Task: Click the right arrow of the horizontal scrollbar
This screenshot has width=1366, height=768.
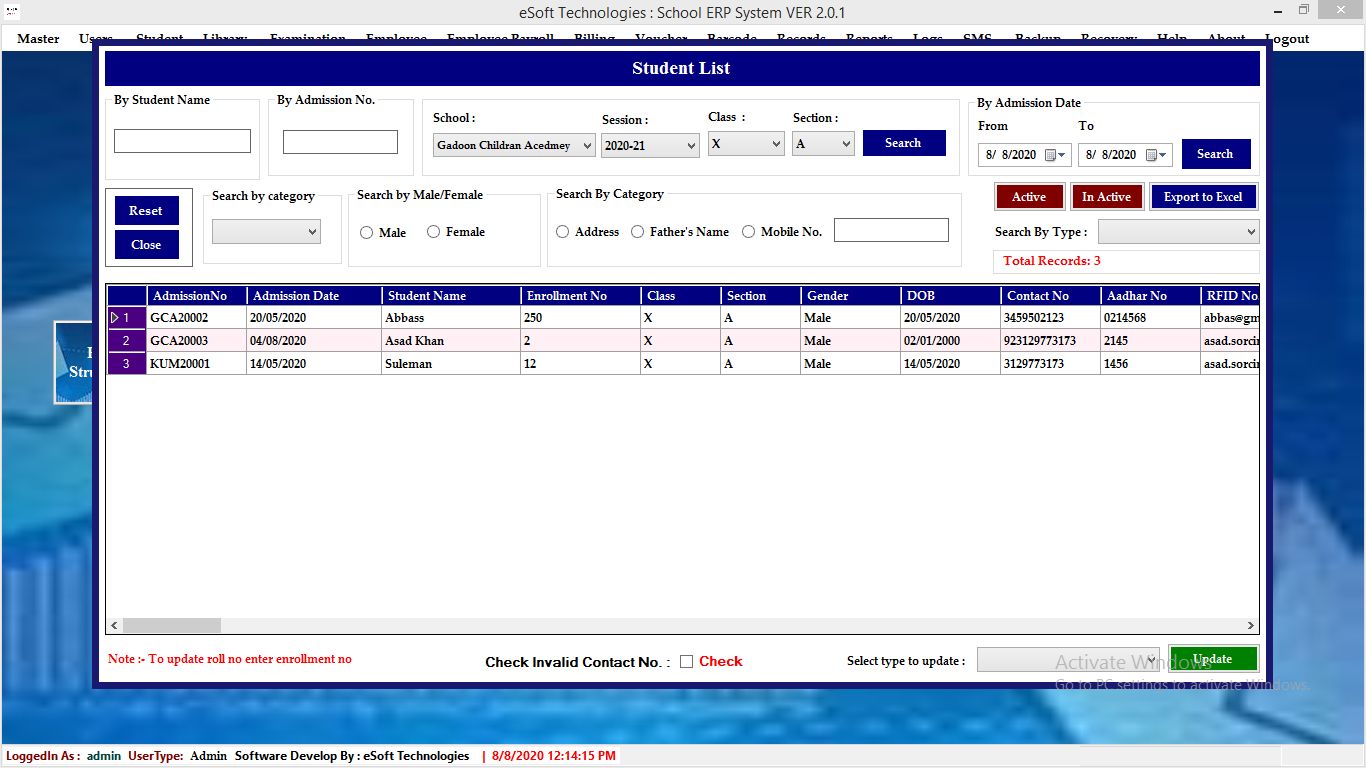Action: tap(1250, 625)
